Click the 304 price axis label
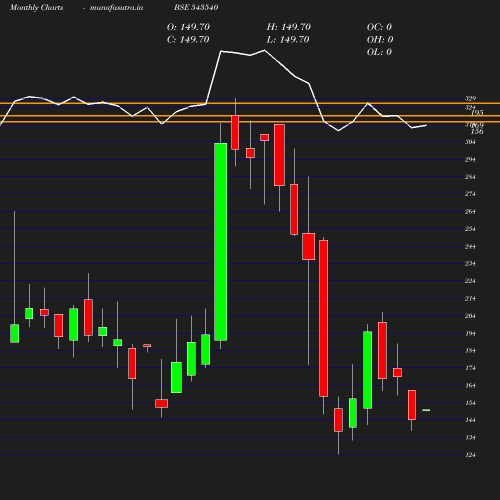Viewport: 500px width, 500px height. (x=470, y=142)
